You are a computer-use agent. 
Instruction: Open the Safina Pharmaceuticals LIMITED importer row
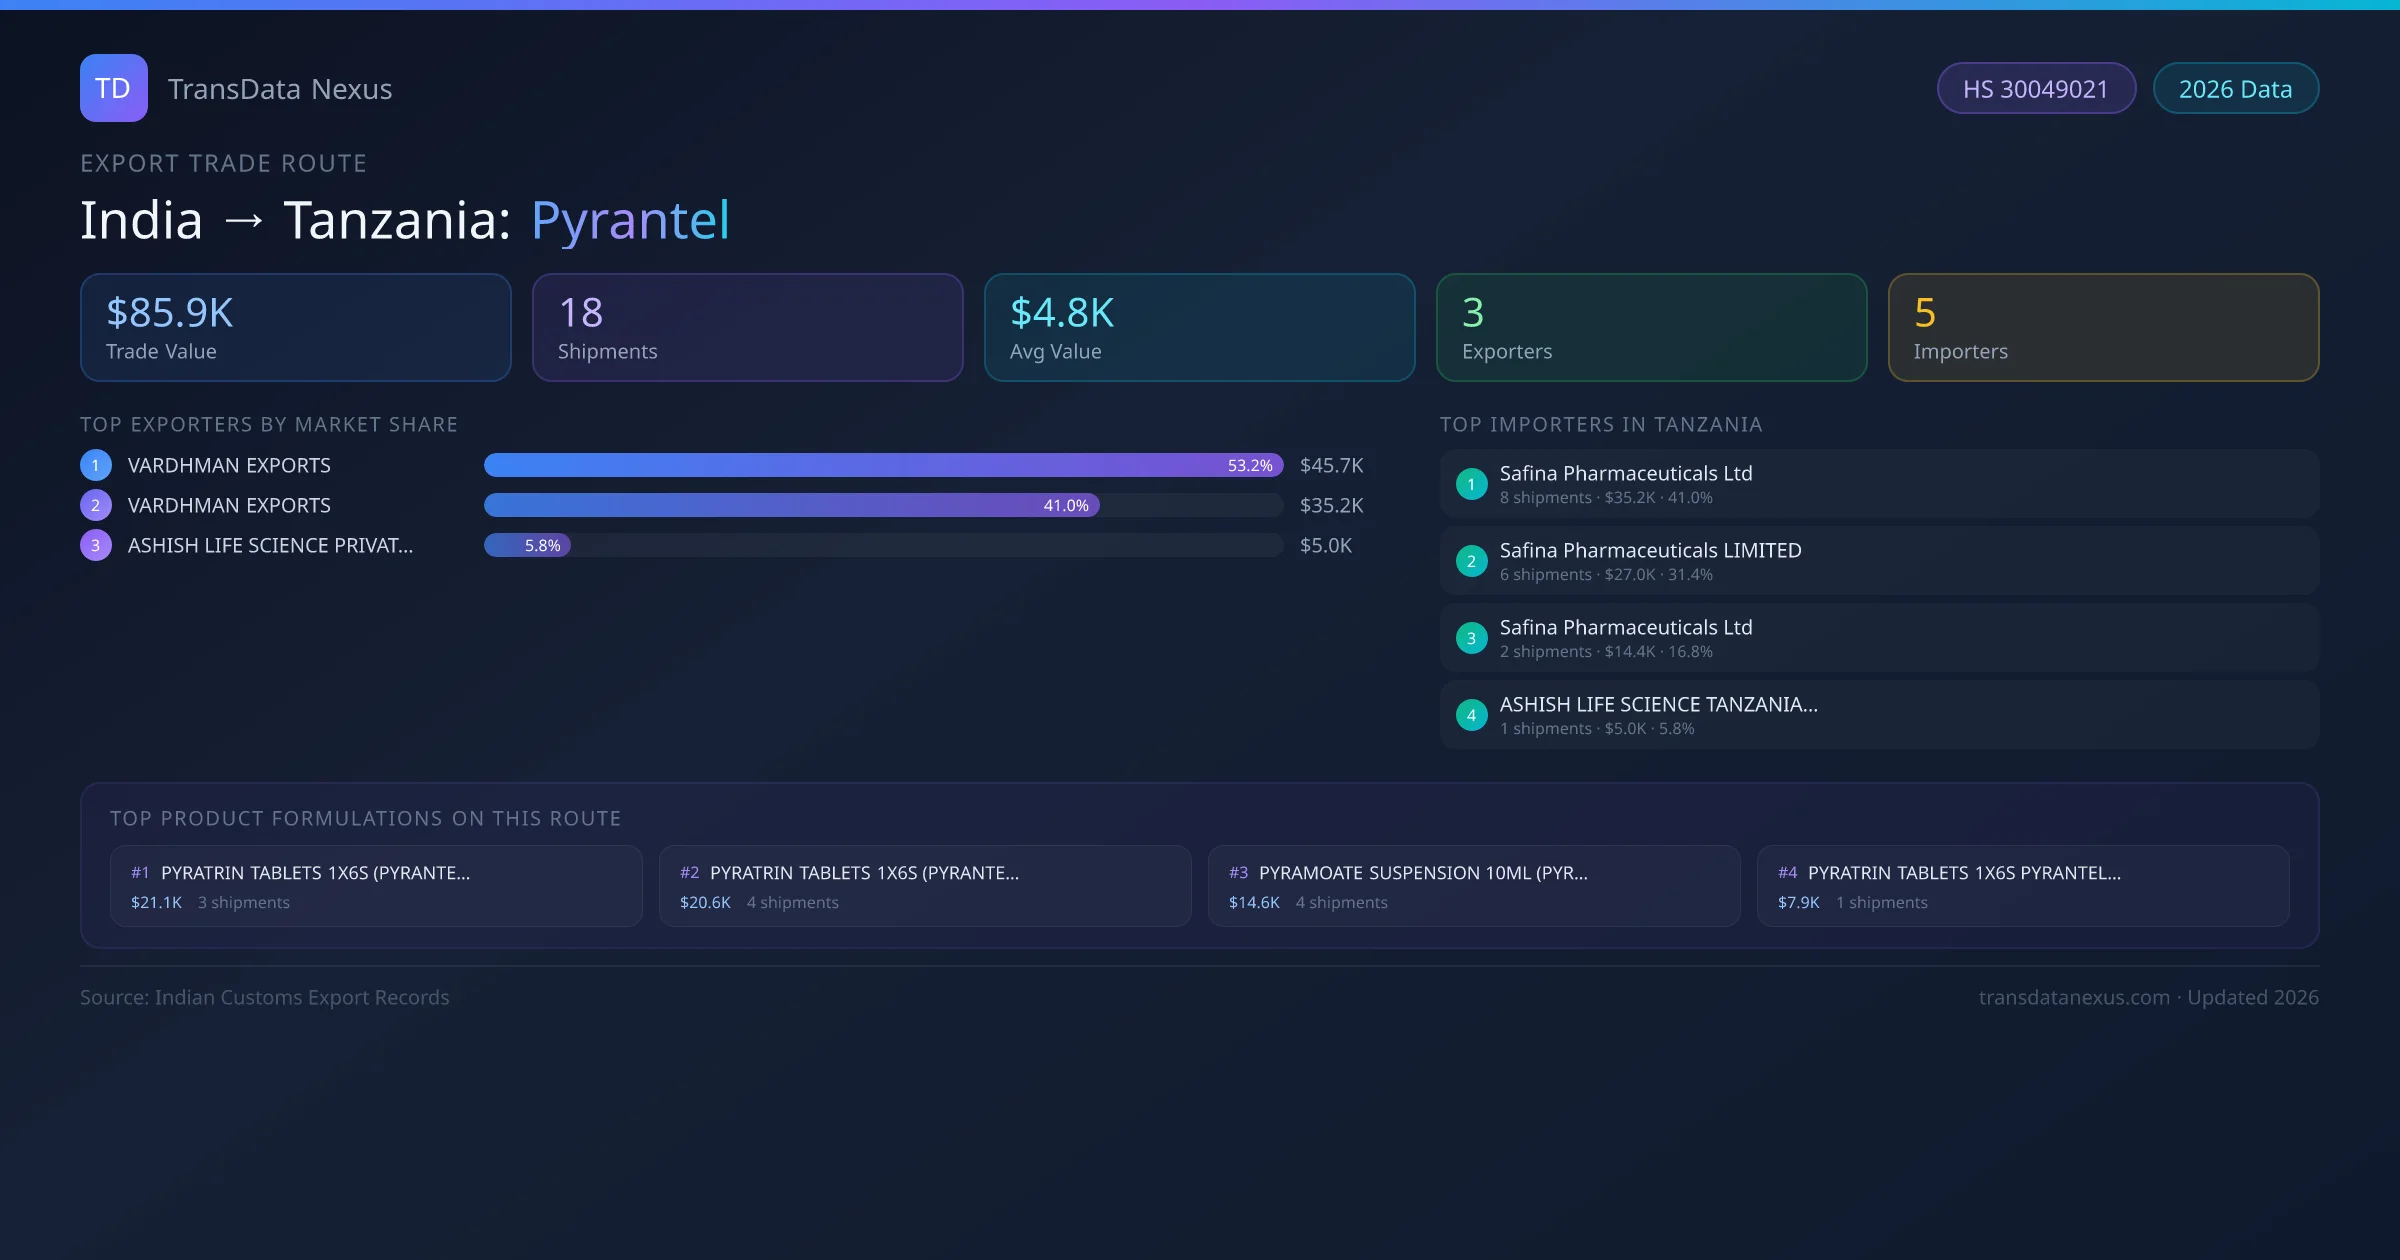[1878, 561]
